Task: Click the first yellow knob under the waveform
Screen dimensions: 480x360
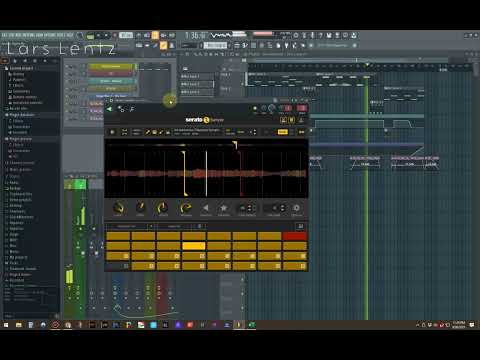Action: click(119, 208)
